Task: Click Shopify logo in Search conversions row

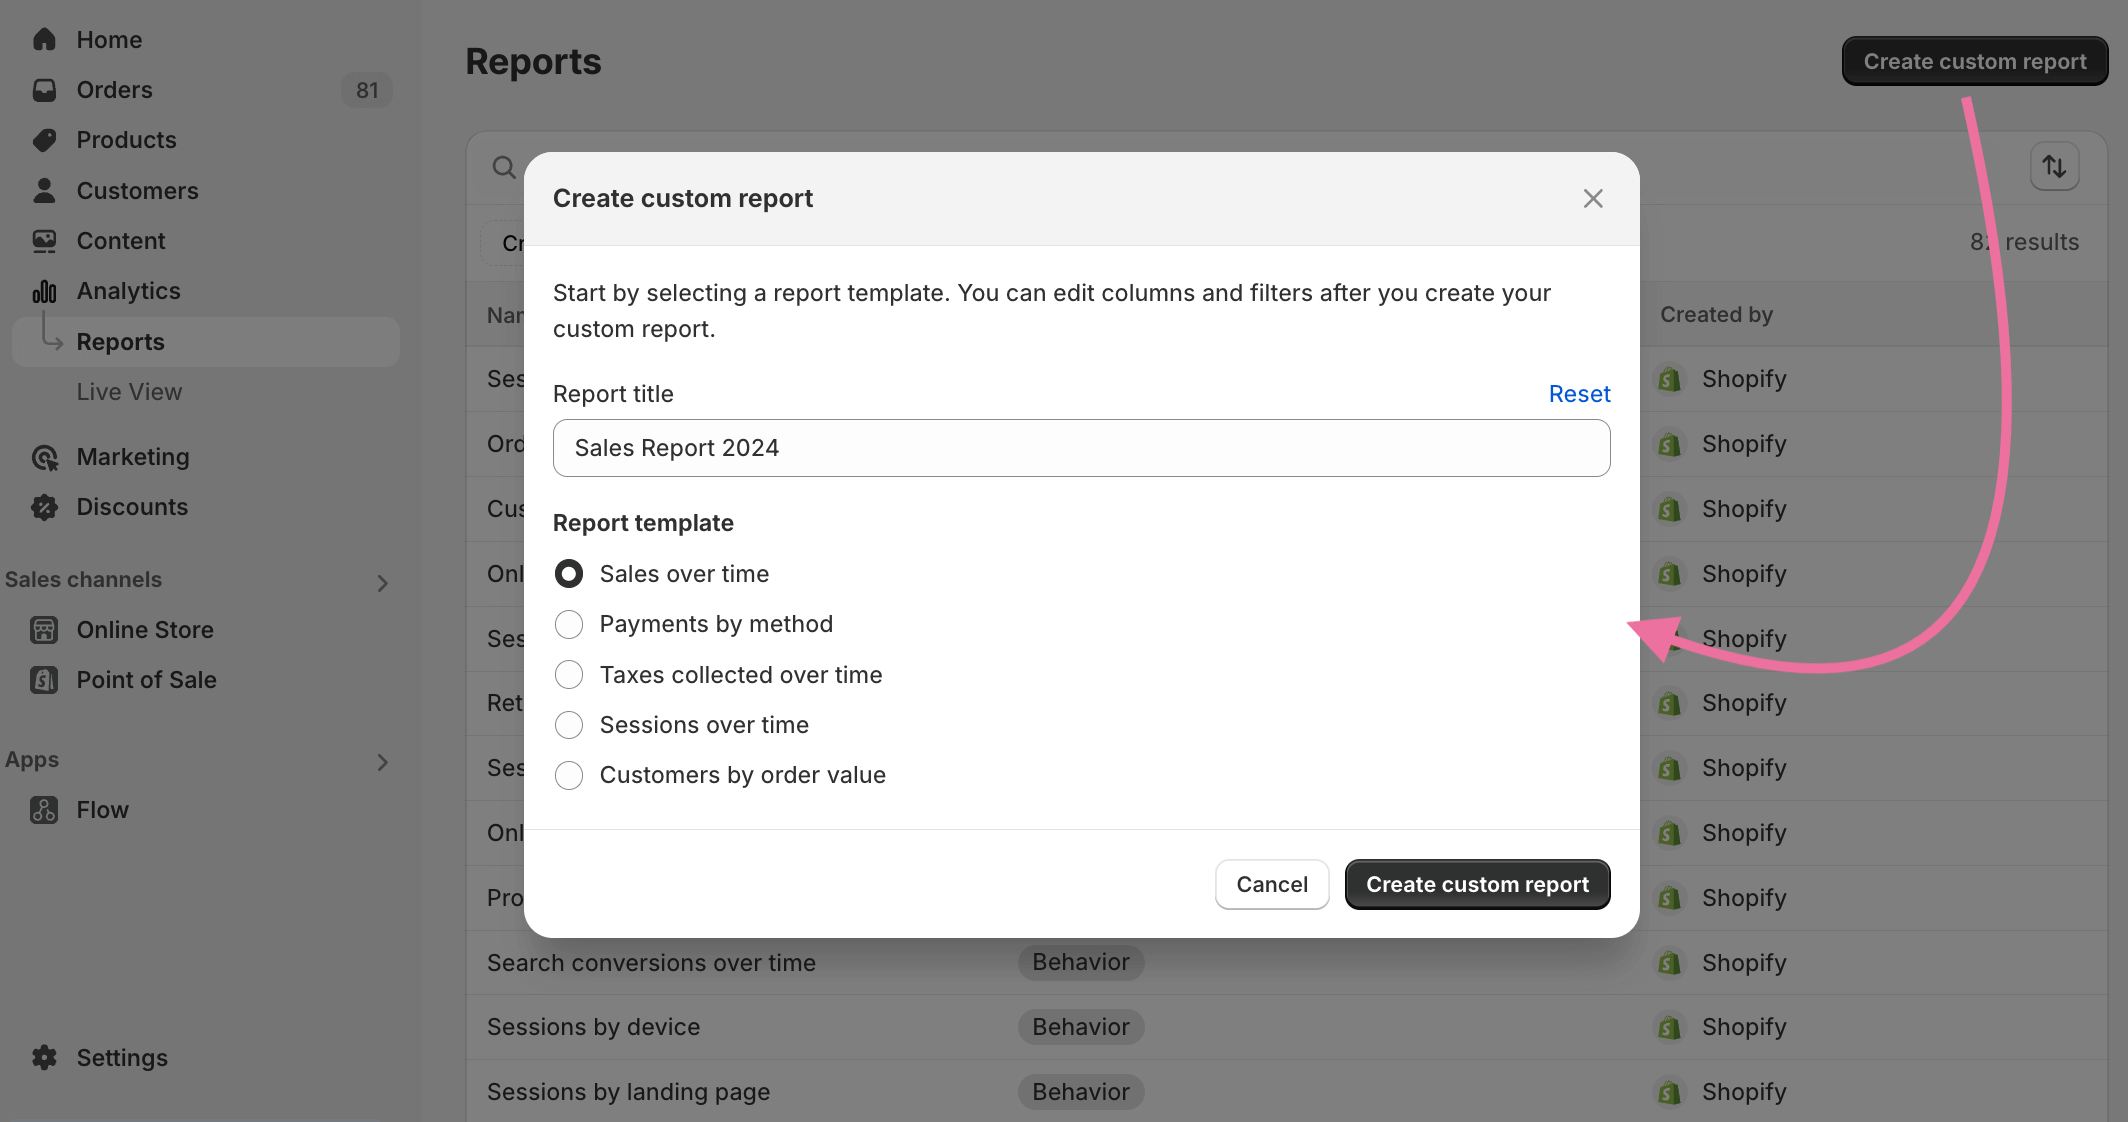Action: [x=1669, y=963]
